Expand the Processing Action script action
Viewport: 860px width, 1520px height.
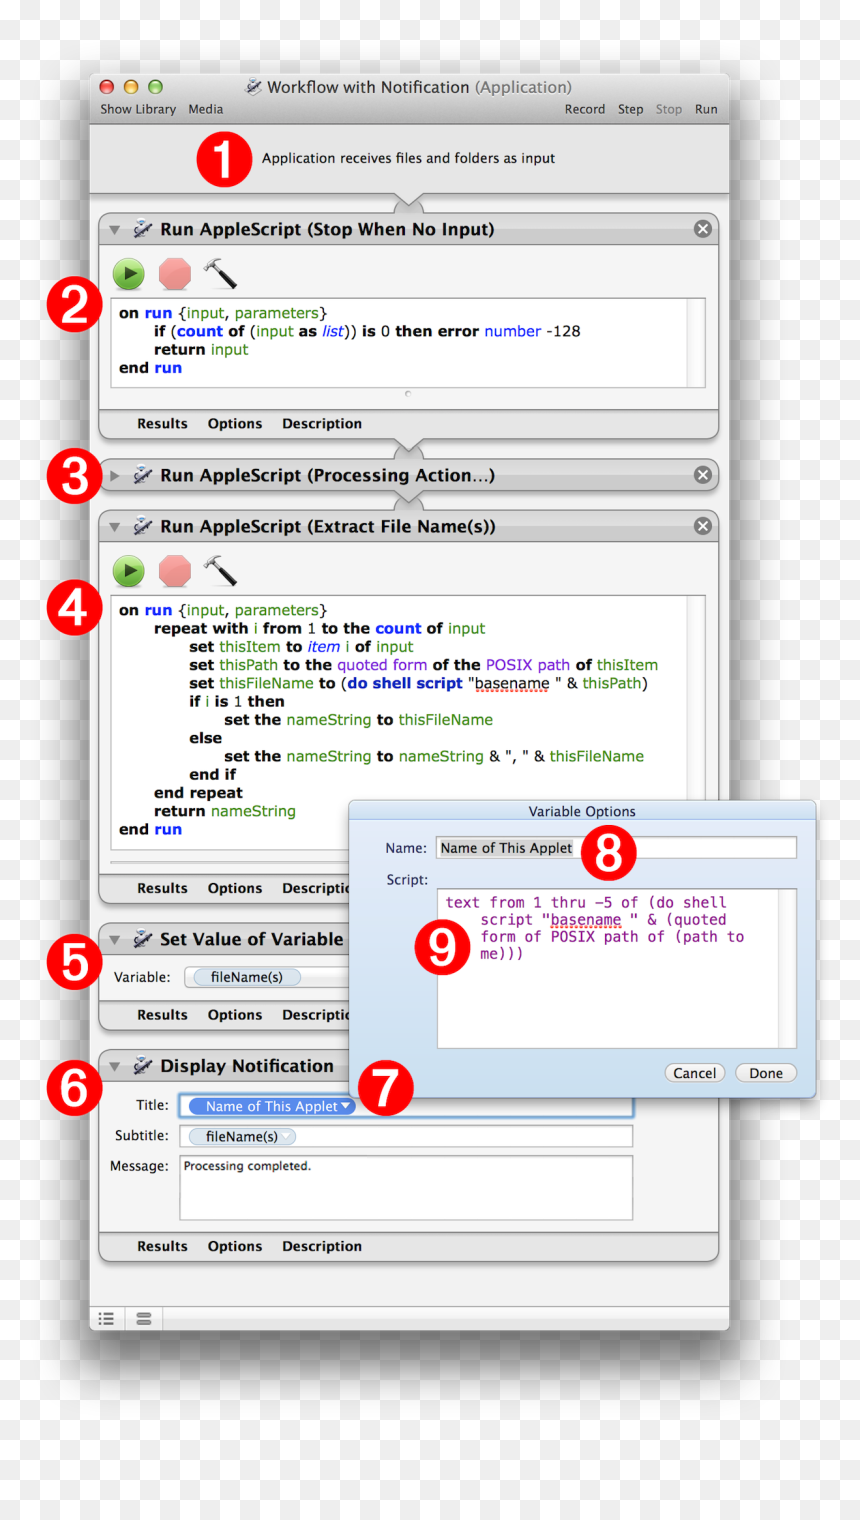[115, 476]
